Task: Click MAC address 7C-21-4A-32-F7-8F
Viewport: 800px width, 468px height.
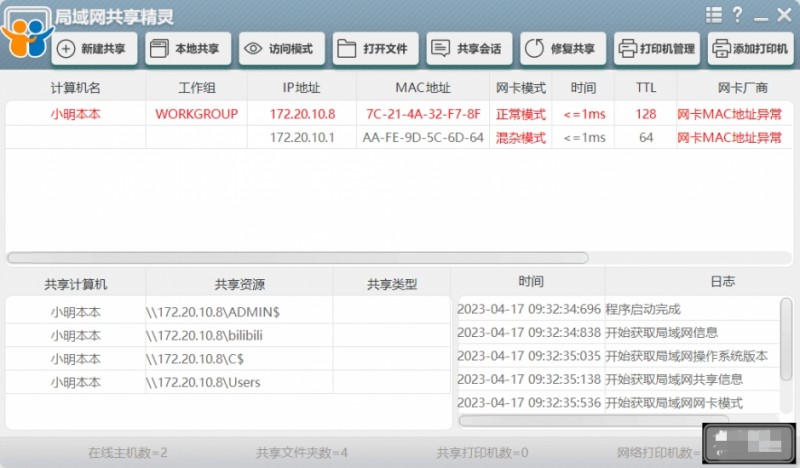Action: point(423,114)
